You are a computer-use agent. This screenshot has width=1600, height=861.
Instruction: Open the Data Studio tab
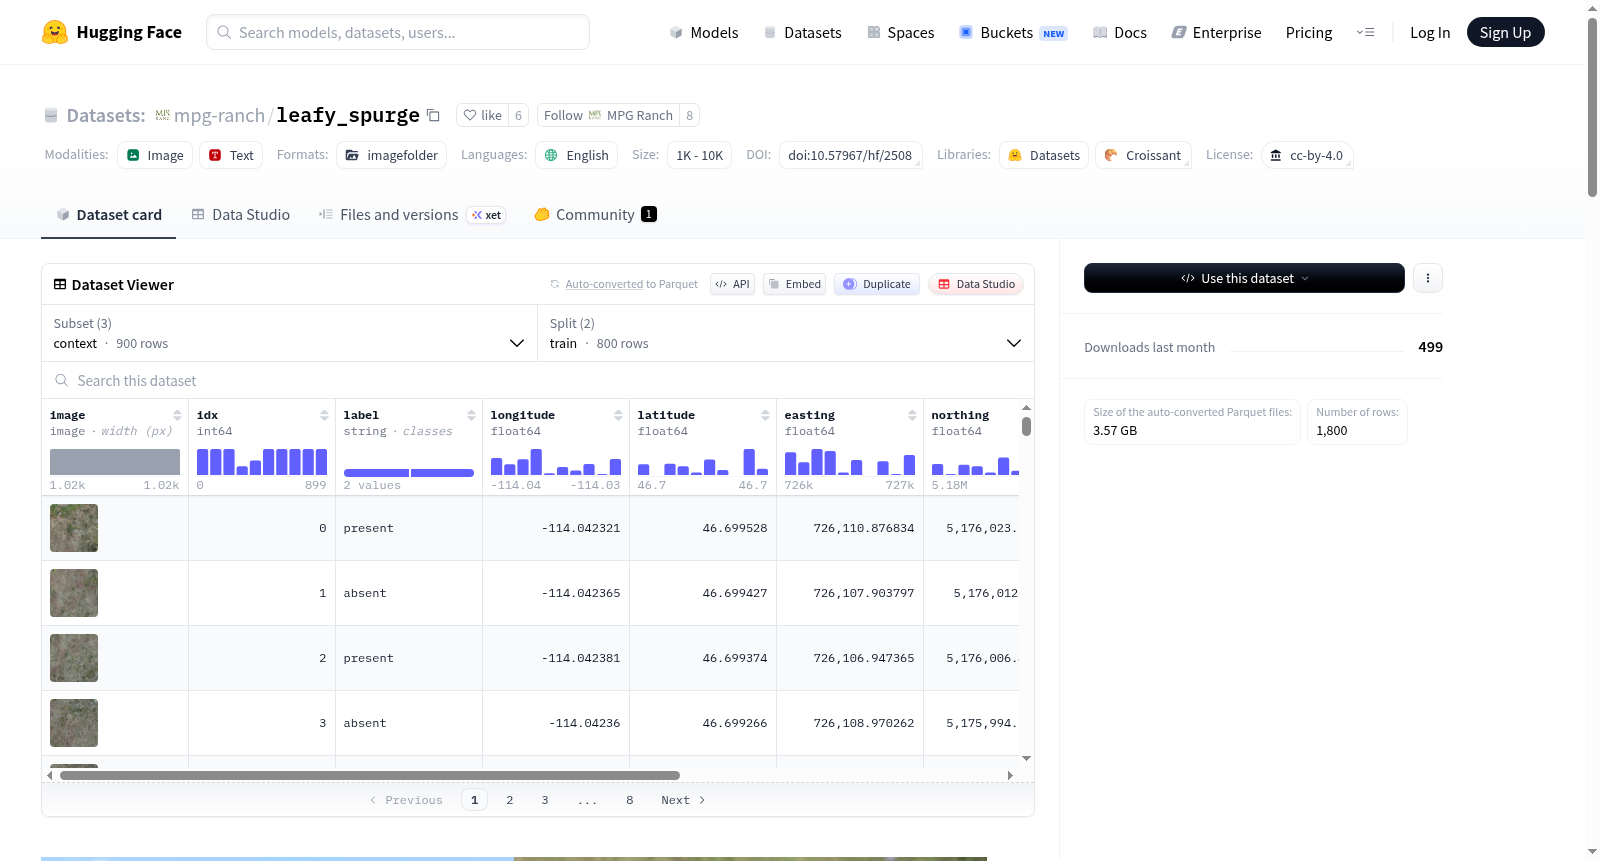[x=241, y=215]
